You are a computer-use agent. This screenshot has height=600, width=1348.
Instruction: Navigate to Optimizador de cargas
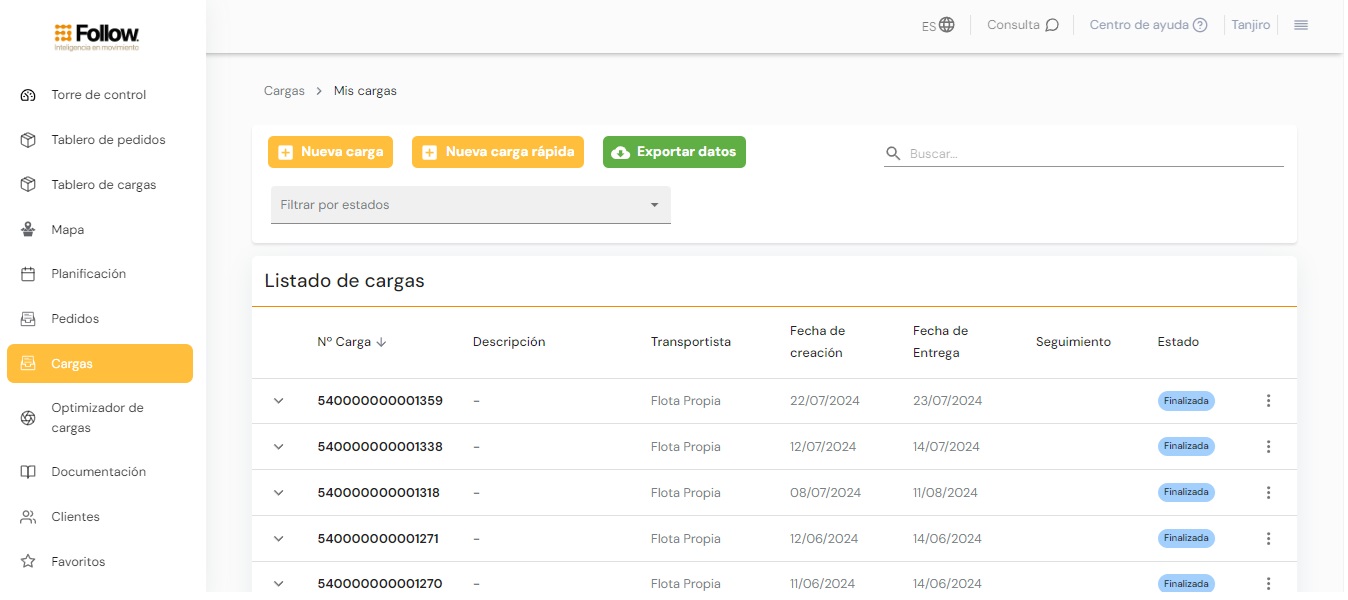[x=97, y=418]
